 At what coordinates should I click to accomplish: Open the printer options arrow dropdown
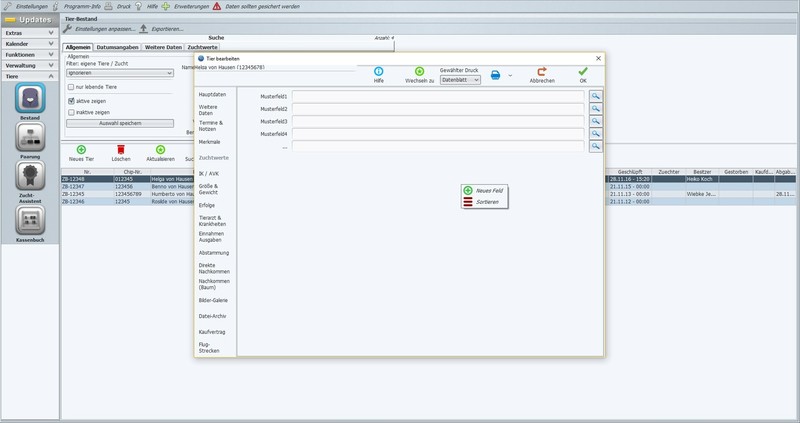[x=510, y=76]
